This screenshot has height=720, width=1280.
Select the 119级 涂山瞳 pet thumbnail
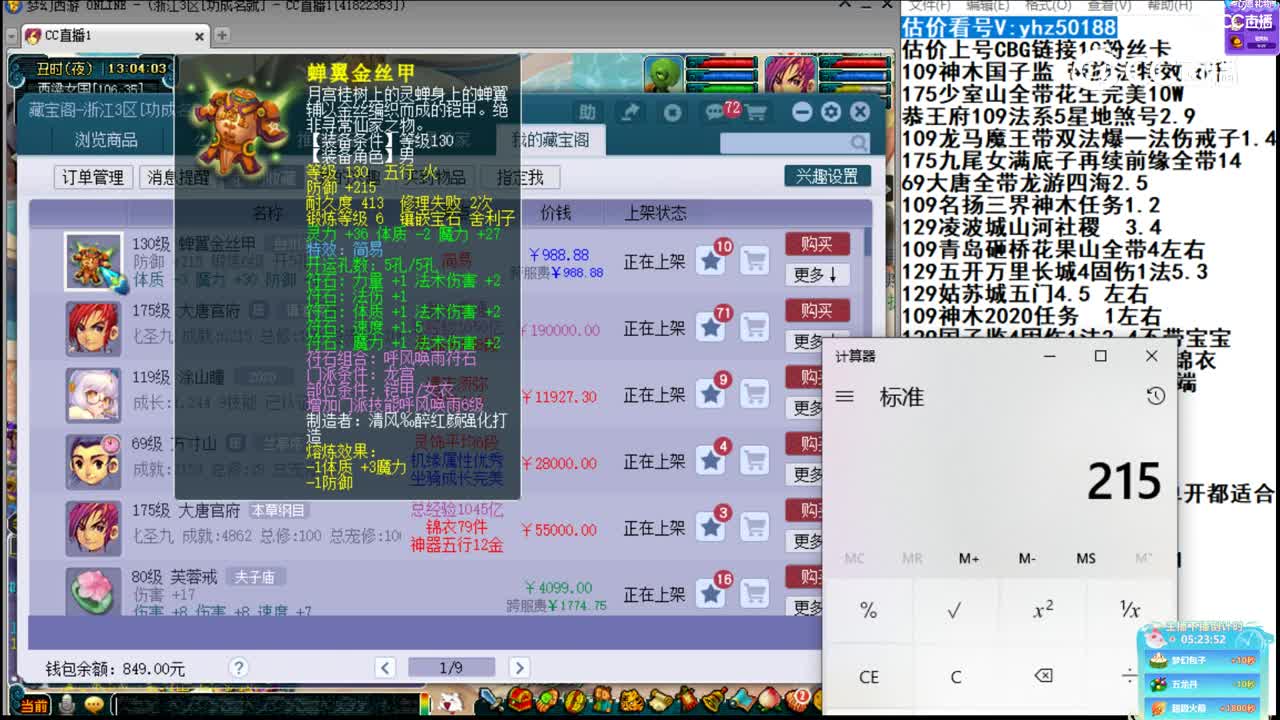click(94, 395)
